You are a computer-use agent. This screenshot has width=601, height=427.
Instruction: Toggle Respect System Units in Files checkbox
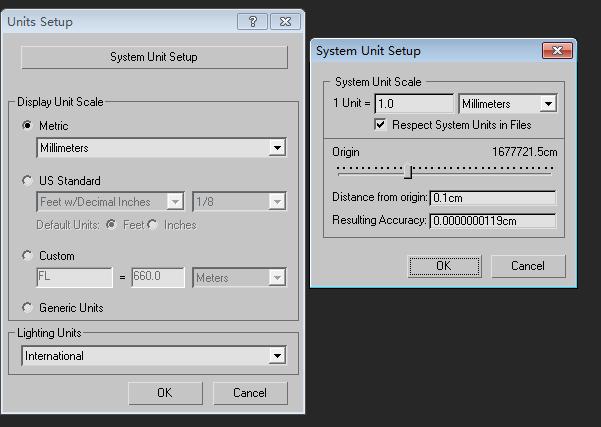(x=381, y=125)
